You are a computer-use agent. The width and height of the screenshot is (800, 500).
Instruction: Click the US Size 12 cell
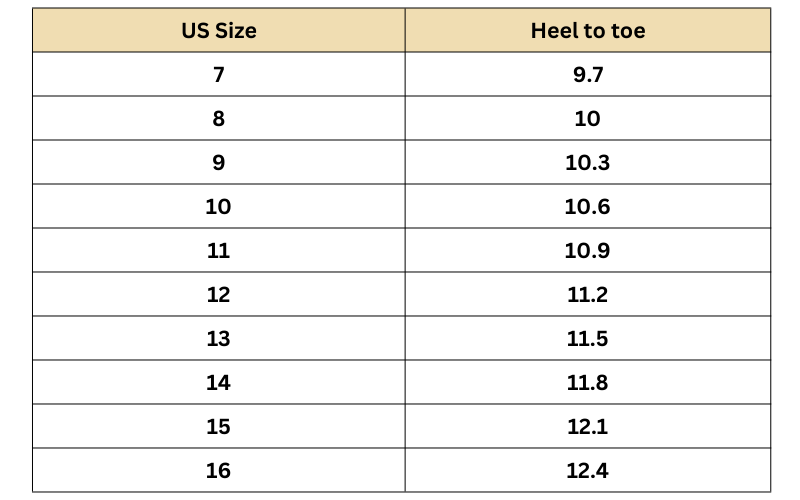tap(218, 295)
